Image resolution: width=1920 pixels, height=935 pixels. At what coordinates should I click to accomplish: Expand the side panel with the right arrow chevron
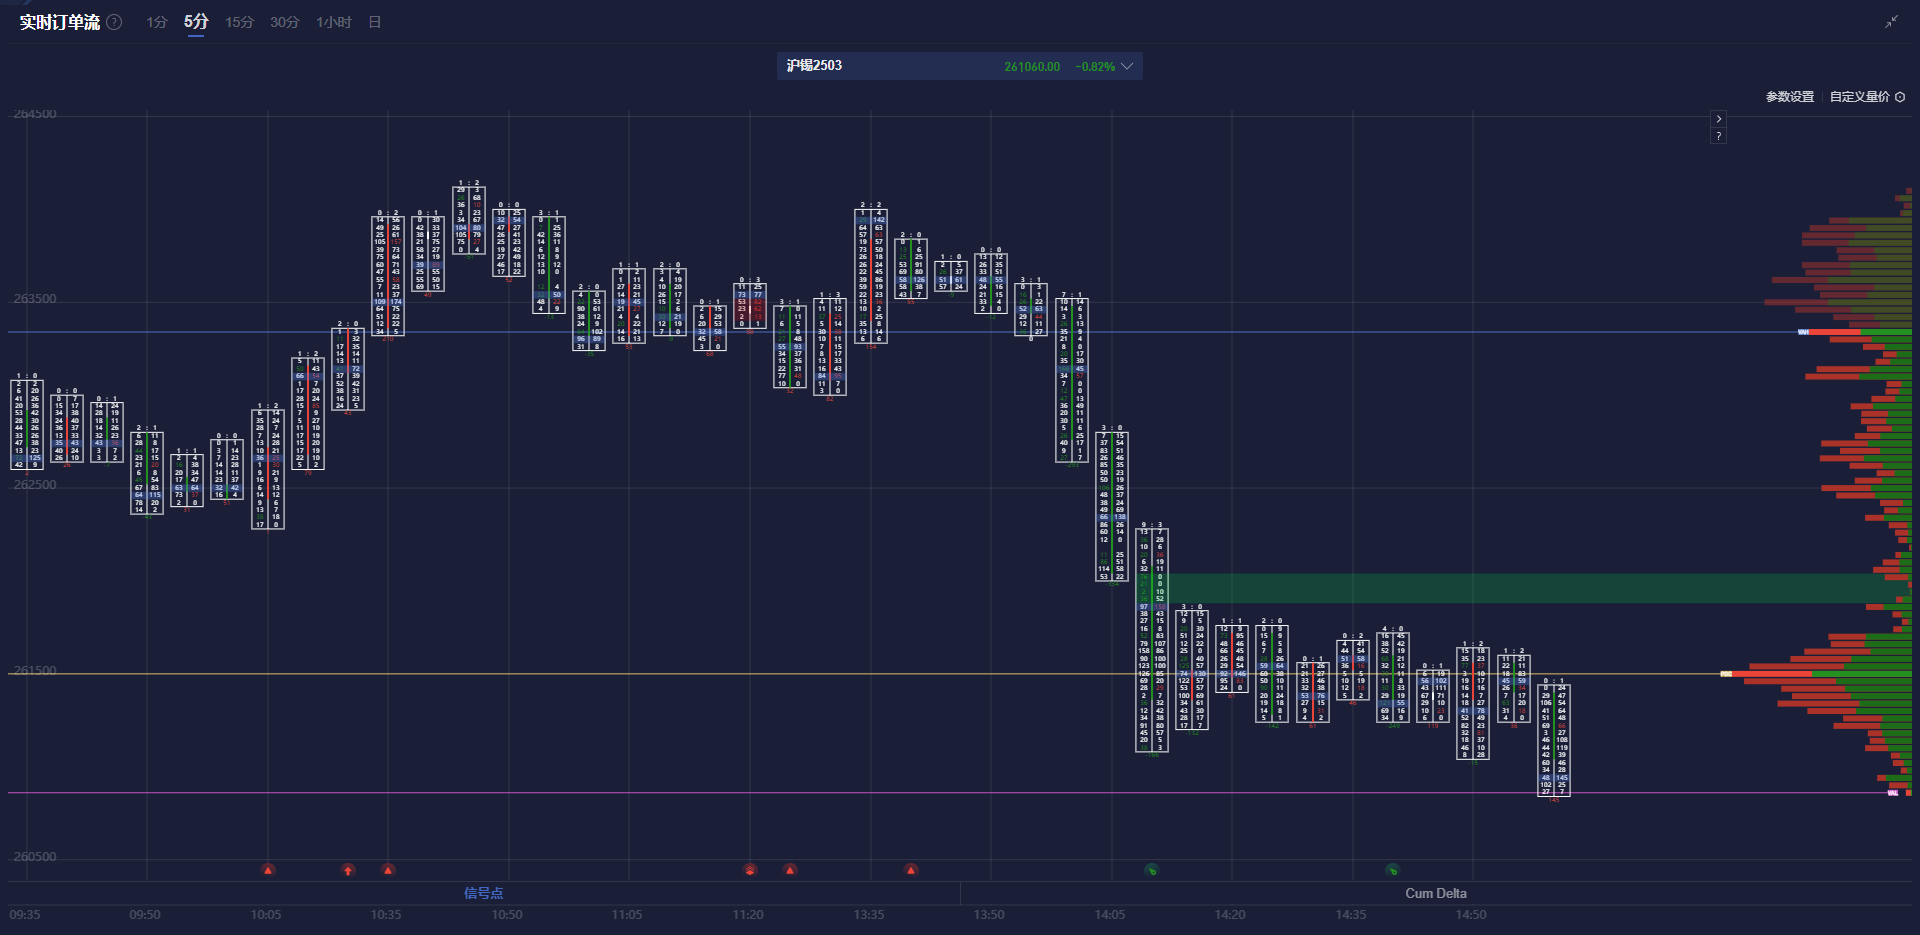tap(1718, 118)
